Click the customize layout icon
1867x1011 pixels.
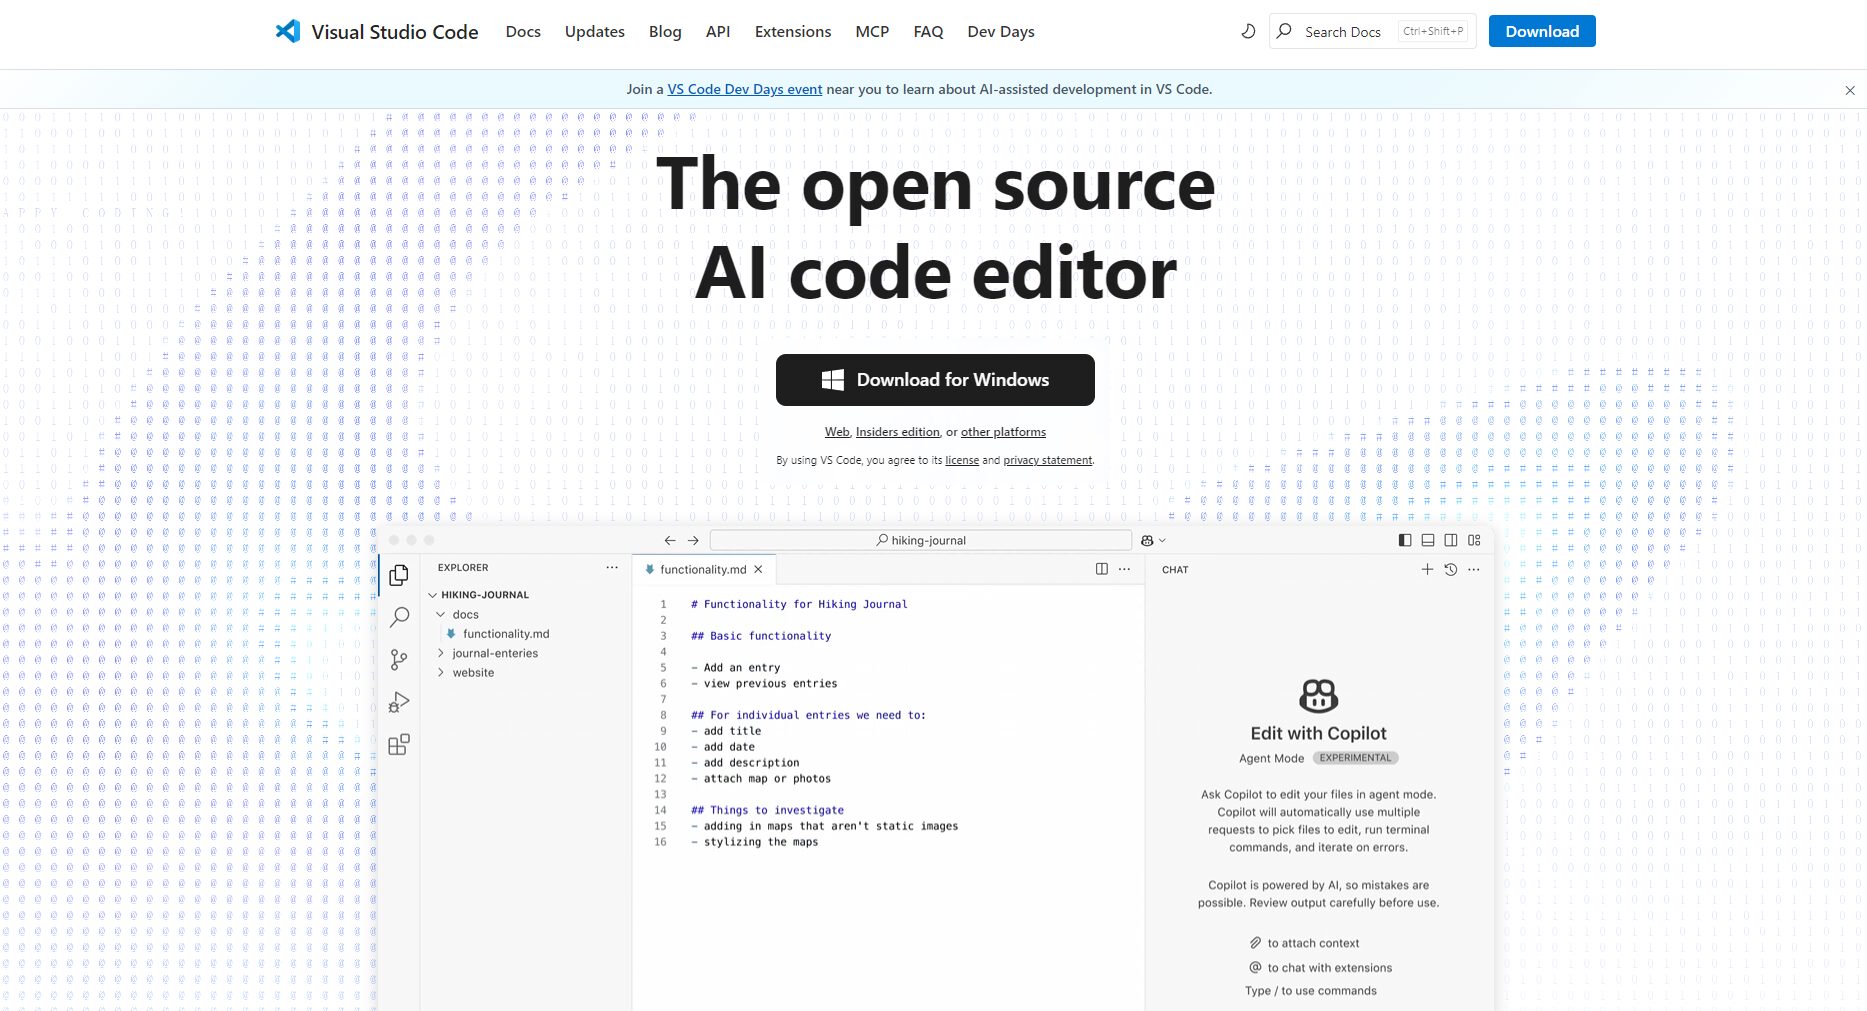tap(1474, 540)
